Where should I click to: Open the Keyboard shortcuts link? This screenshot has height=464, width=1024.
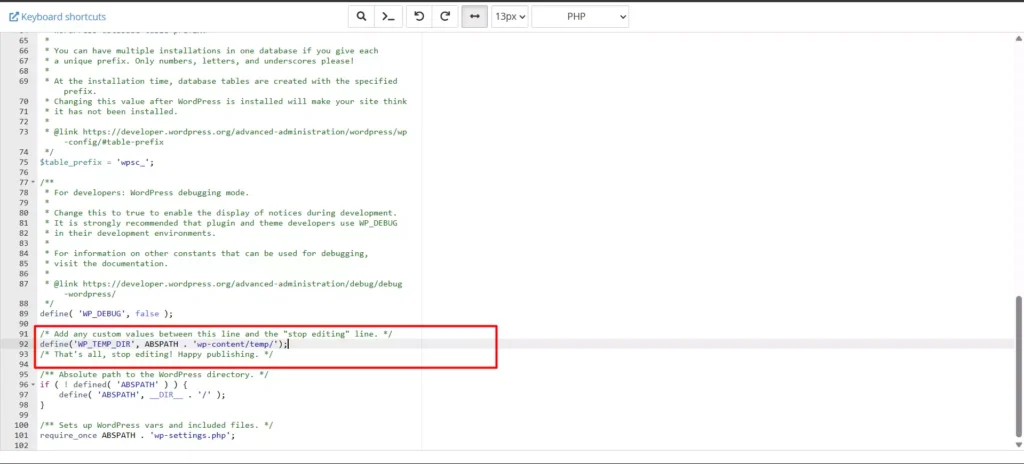pos(57,17)
